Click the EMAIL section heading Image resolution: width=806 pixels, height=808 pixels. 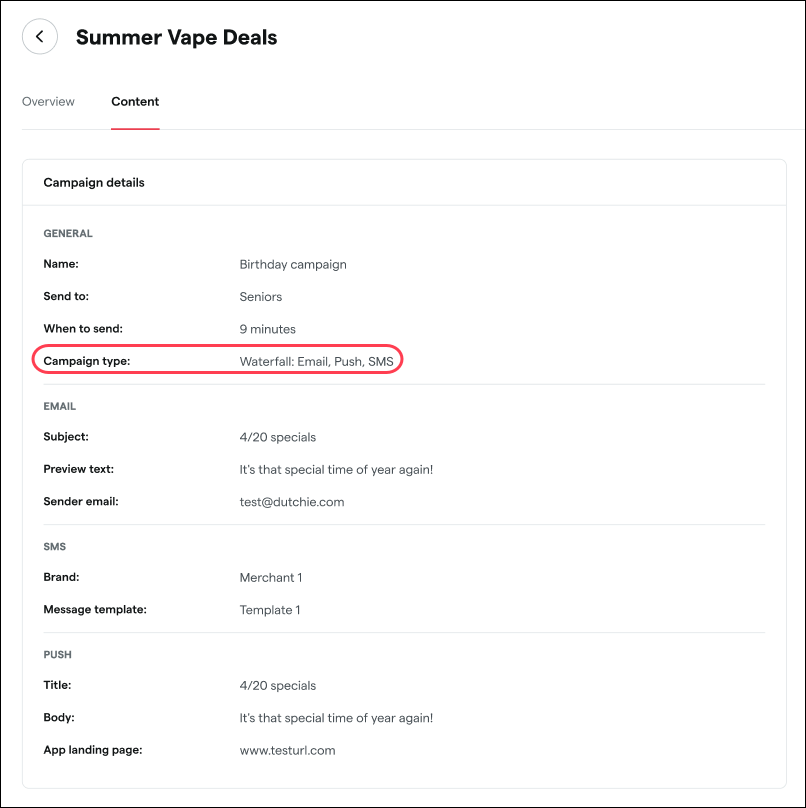(60, 407)
